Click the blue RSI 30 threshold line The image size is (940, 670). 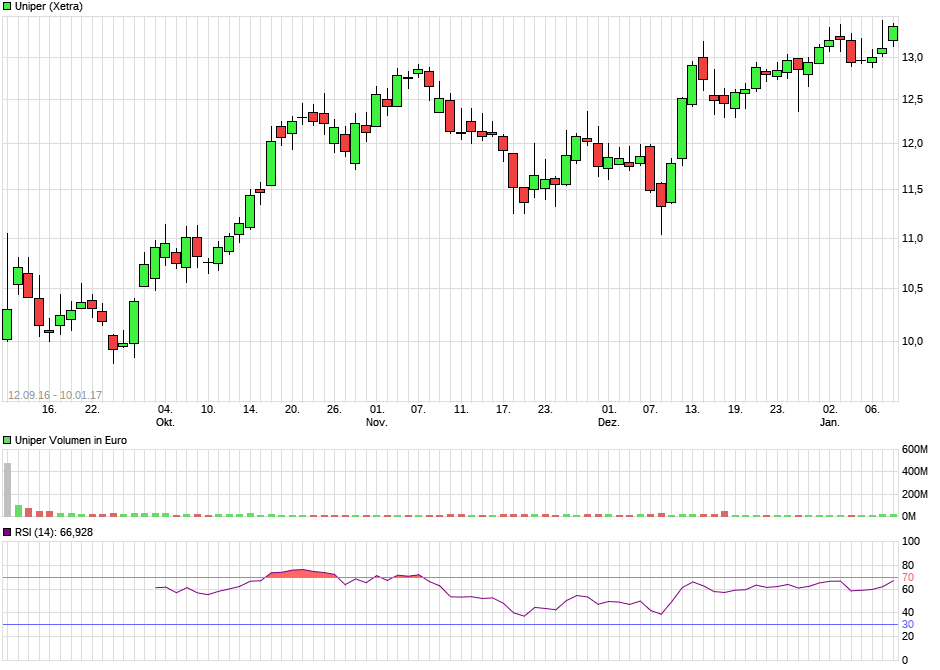click(x=450, y=622)
